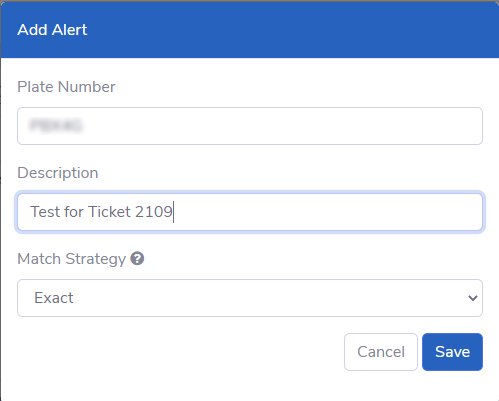
Task: Click blank dialog area left of Cancel
Action: (x=180, y=352)
